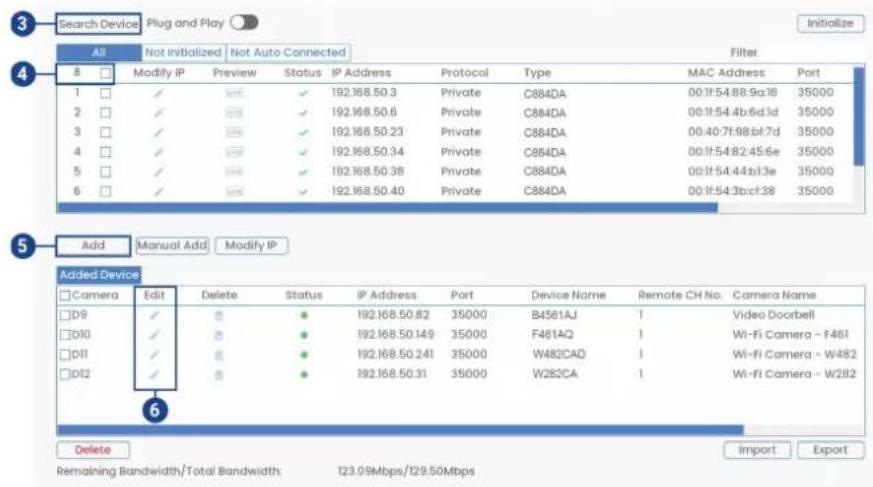Click the red Delete button
Screen dimensions: 873x487
point(93,450)
